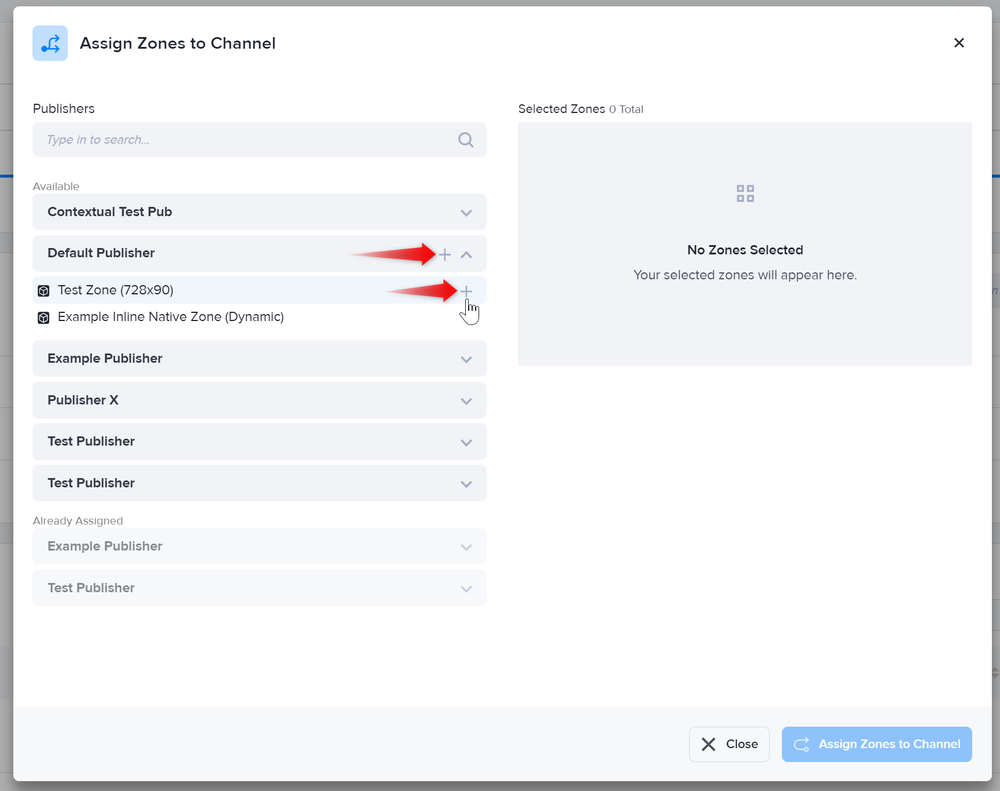Image resolution: width=1000 pixels, height=791 pixels.
Task: Add all Default Publisher zones with plus
Action: click(x=445, y=255)
